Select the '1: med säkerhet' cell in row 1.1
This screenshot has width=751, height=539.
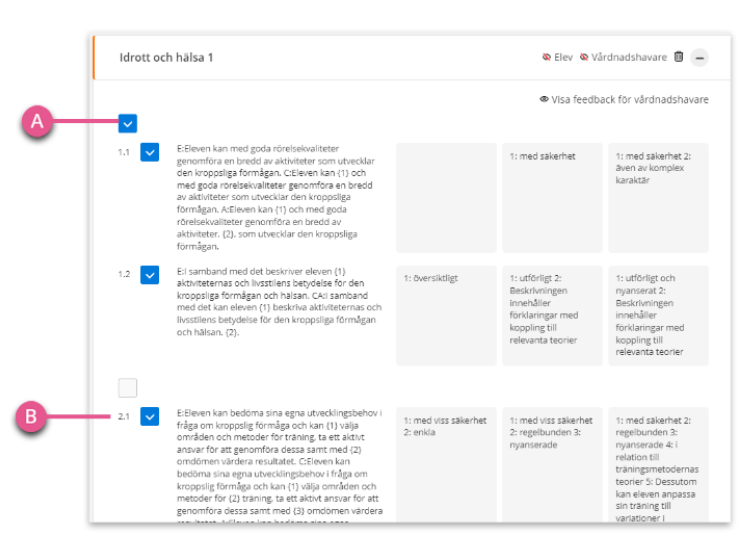point(552,198)
